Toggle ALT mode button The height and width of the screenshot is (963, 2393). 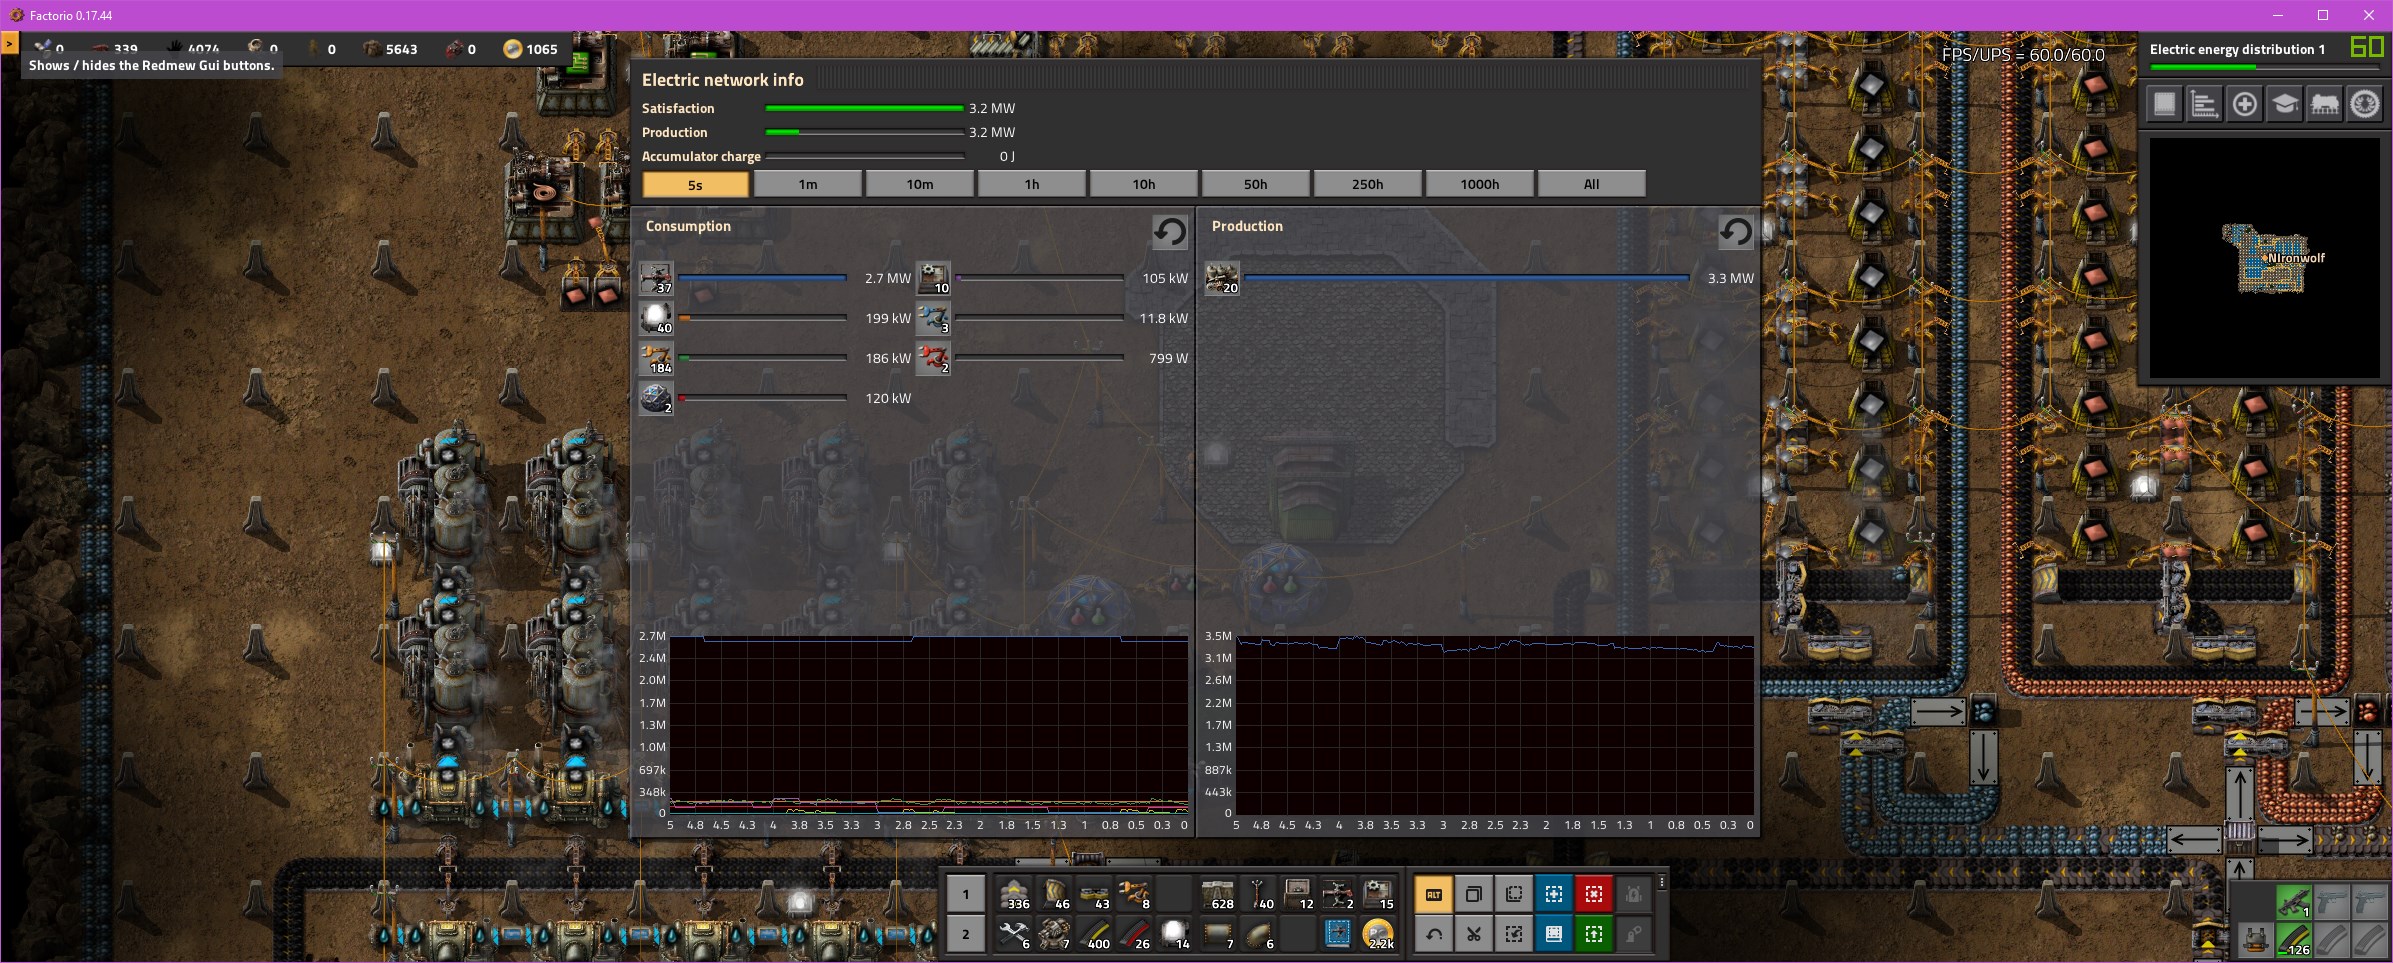(1434, 894)
